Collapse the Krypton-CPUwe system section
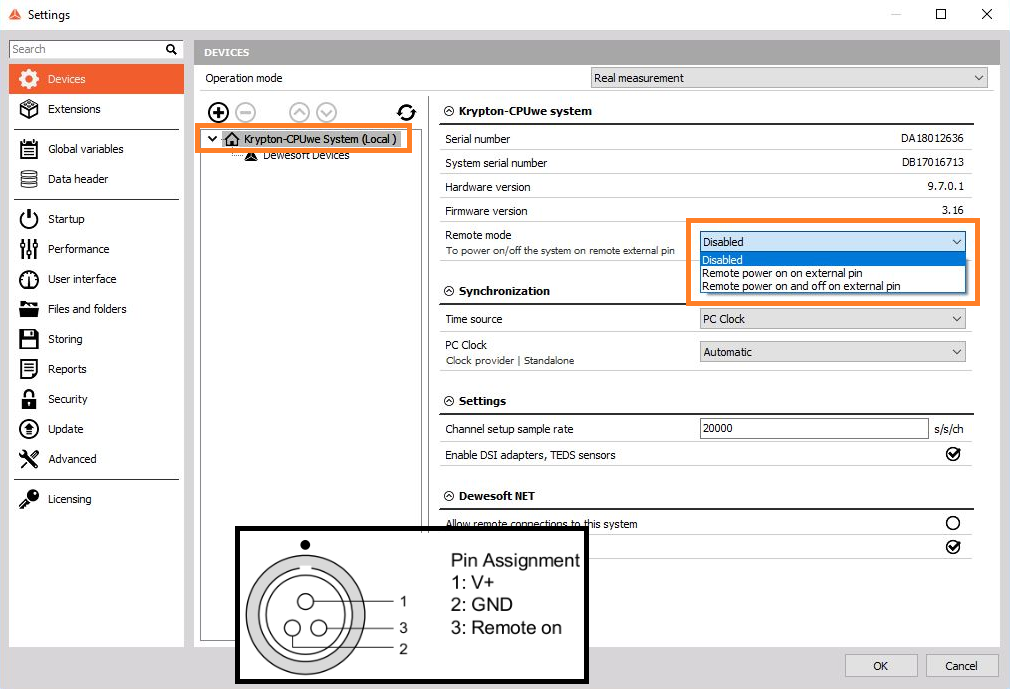The image size is (1010, 689). pos(449,111)
